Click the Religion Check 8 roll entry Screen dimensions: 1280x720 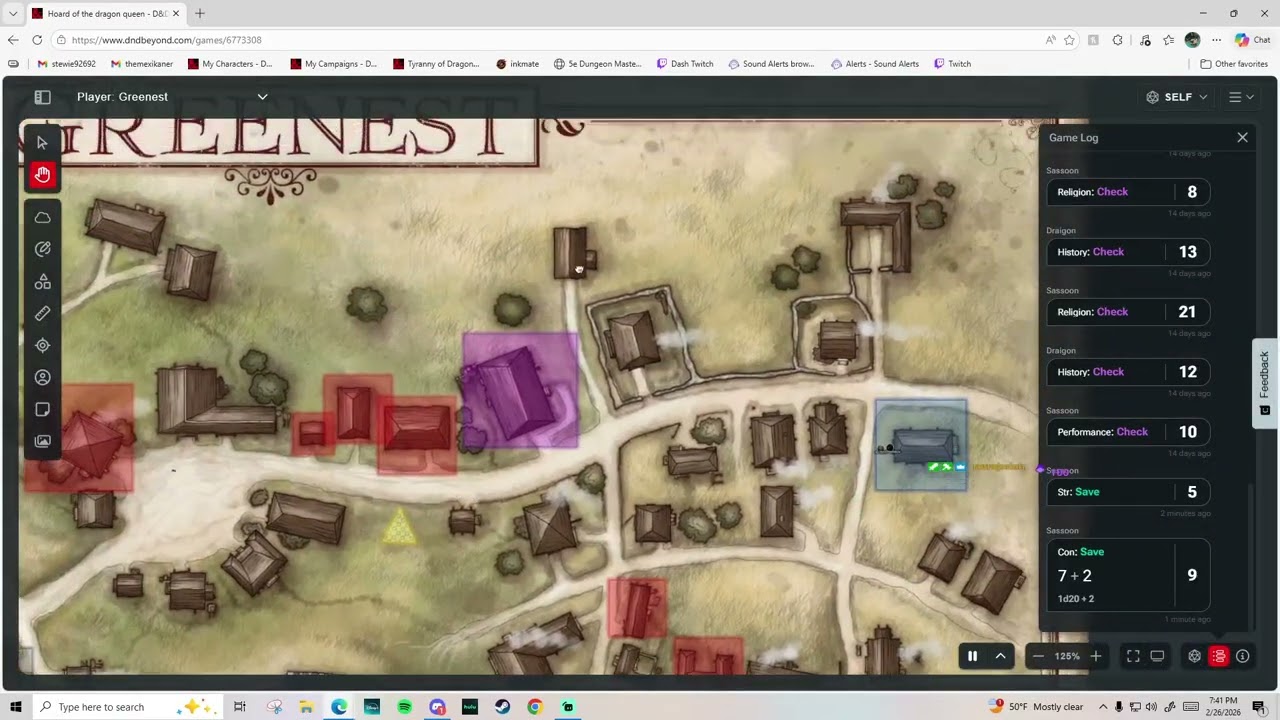point(1128,192)
